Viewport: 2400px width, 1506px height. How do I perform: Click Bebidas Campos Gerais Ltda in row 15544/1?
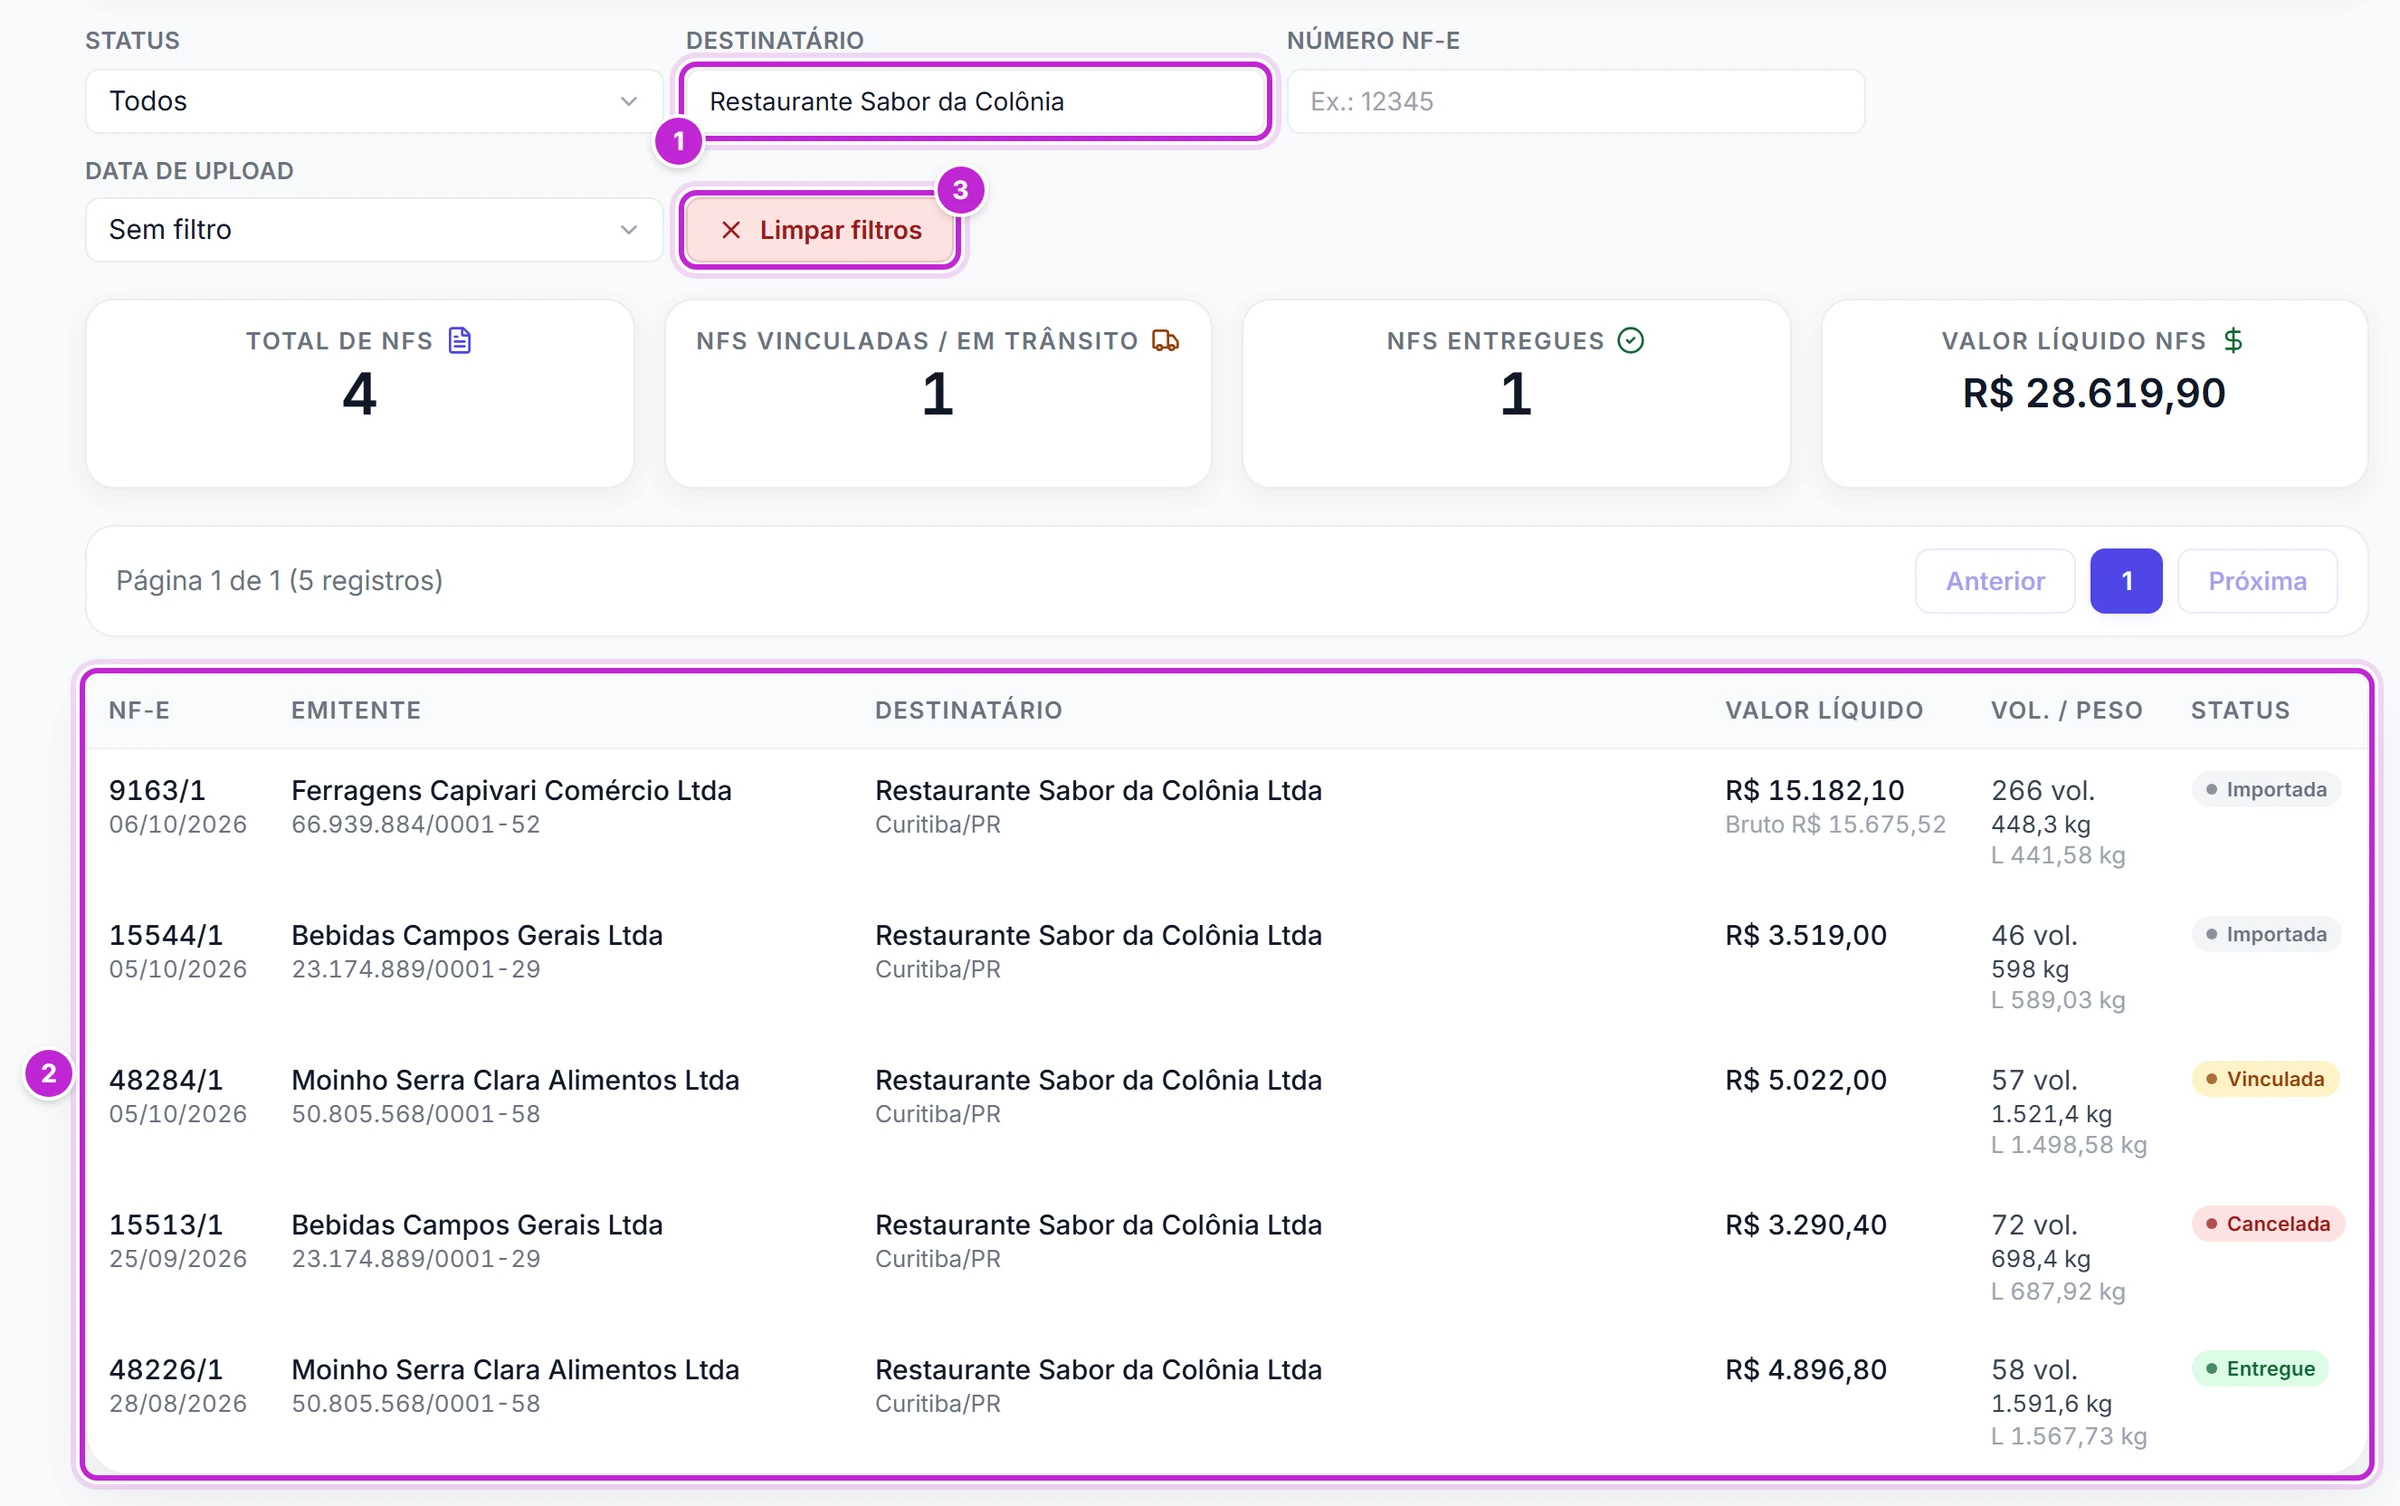tap(477, 935)
